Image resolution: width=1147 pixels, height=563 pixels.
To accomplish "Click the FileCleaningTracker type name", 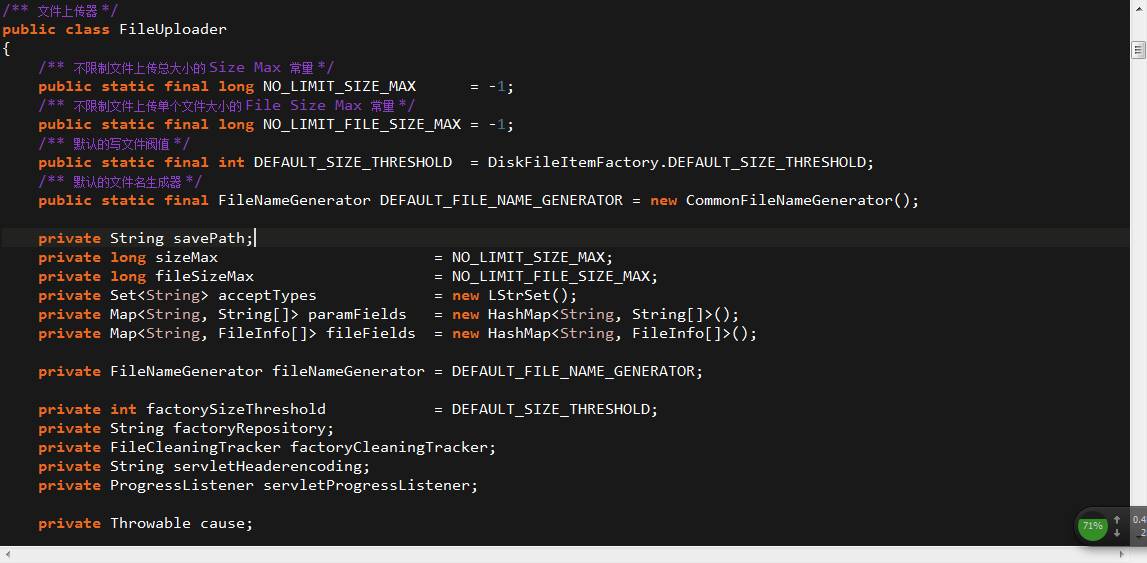I will [x=195, y=447].
